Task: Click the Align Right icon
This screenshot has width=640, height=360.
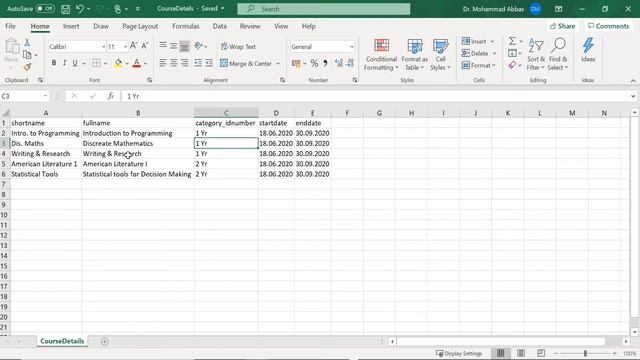Action: pyautogui.click(x=184, y=63)
